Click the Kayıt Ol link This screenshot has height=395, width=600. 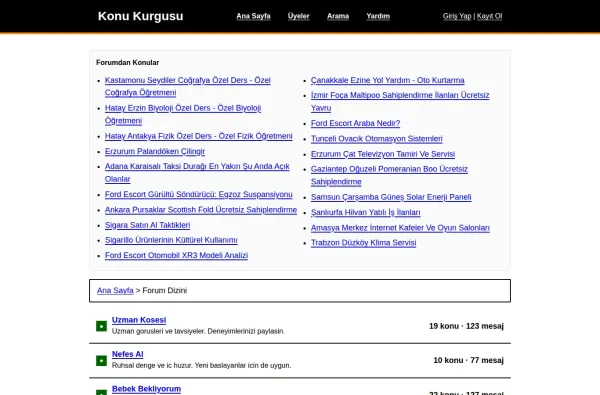tap(489, 16)
